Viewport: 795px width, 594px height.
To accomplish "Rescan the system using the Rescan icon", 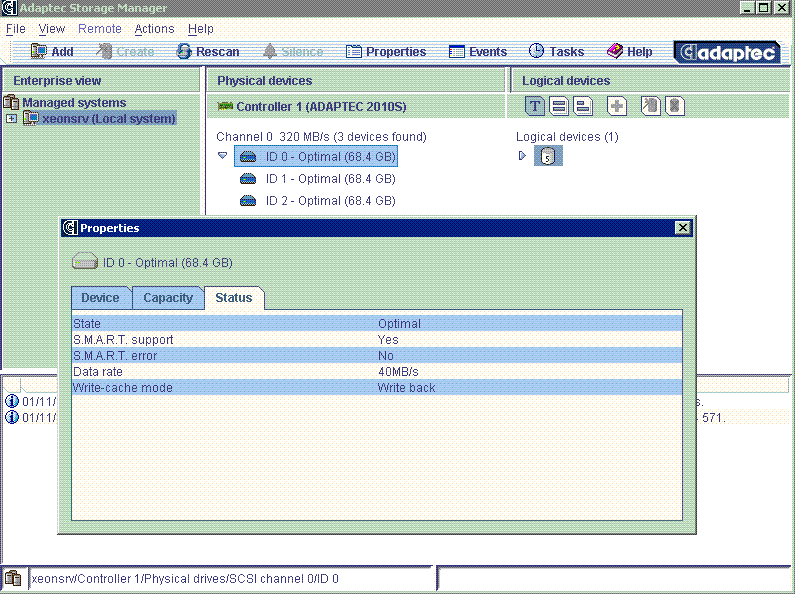I will click(184, 51).
